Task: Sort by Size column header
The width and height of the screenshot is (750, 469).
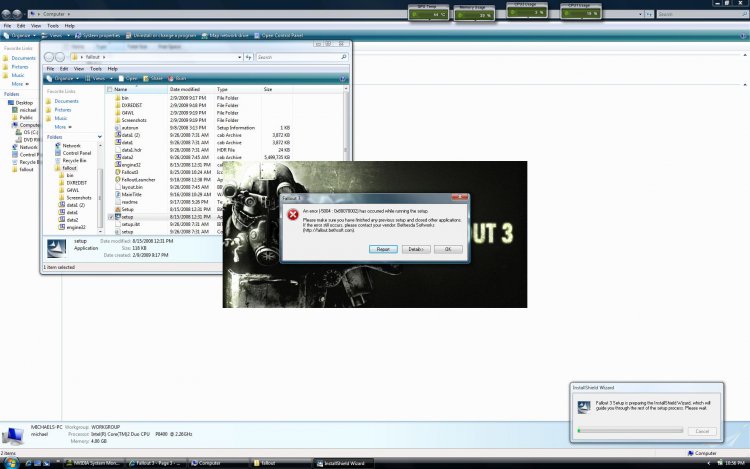Action: coord(268,89)
